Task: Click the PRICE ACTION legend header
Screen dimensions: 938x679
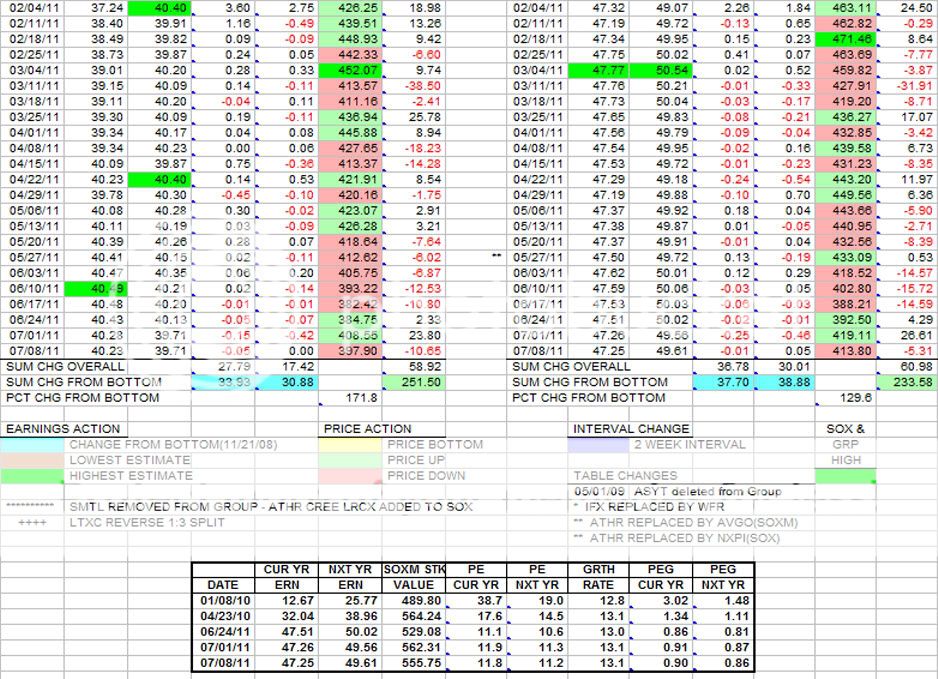Action: (x=367, y=428)
